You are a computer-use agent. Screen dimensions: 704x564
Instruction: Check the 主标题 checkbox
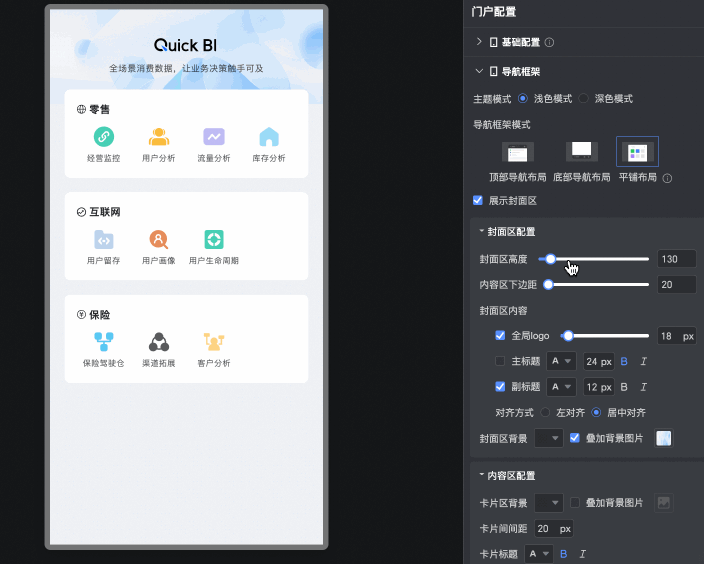click(x=500, y=361)
